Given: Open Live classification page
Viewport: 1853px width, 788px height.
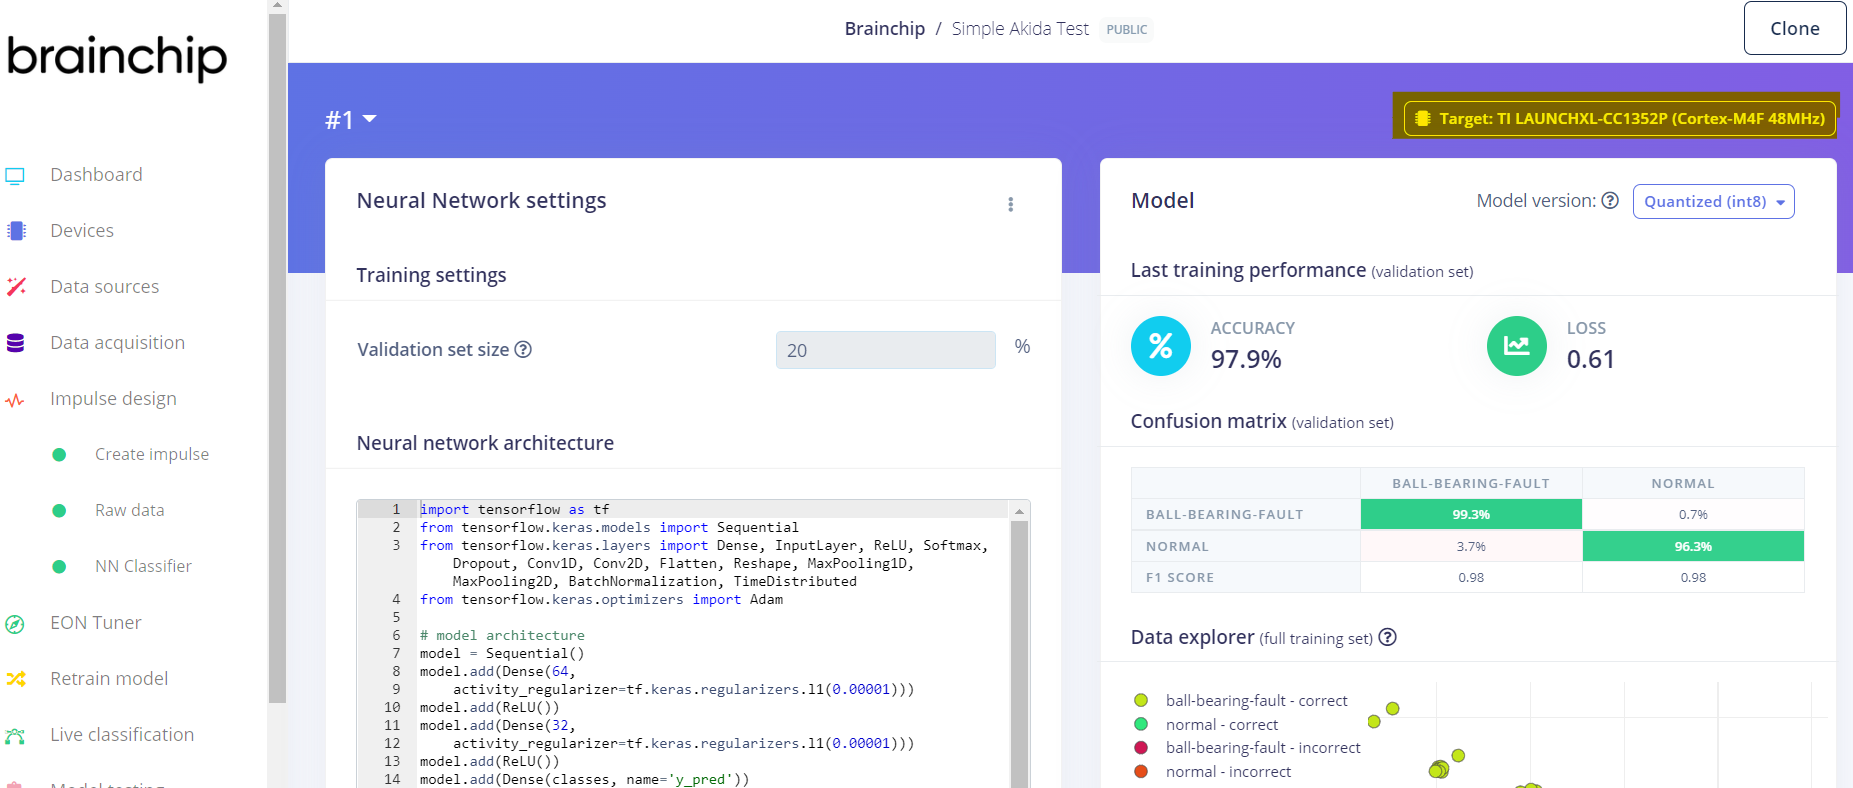Looking at the screenshot, I should tap(122, 735).
